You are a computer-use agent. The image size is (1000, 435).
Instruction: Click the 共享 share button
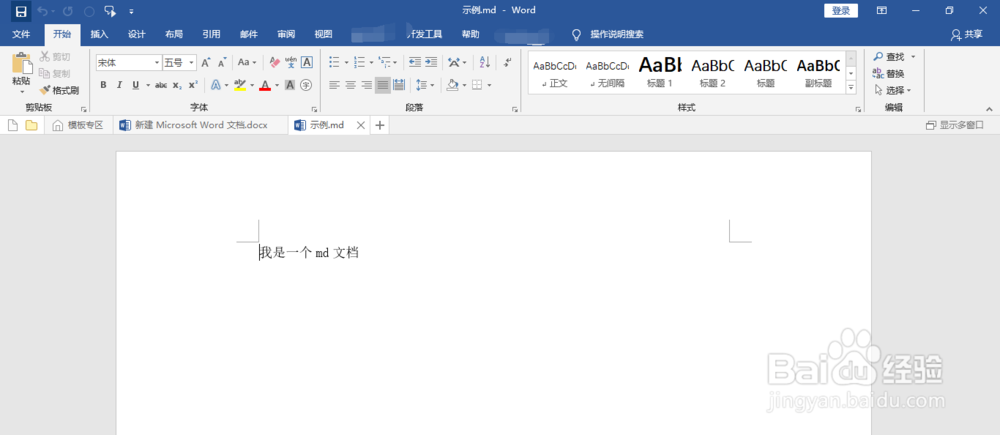coord(967,34)
